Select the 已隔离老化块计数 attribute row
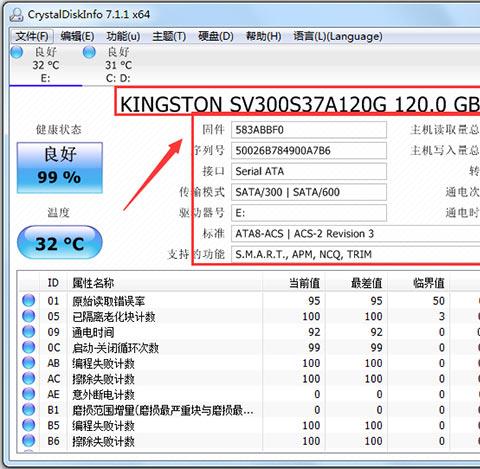Image resolution: width=480 pixels, height=469 pixels. click(249, 316)
